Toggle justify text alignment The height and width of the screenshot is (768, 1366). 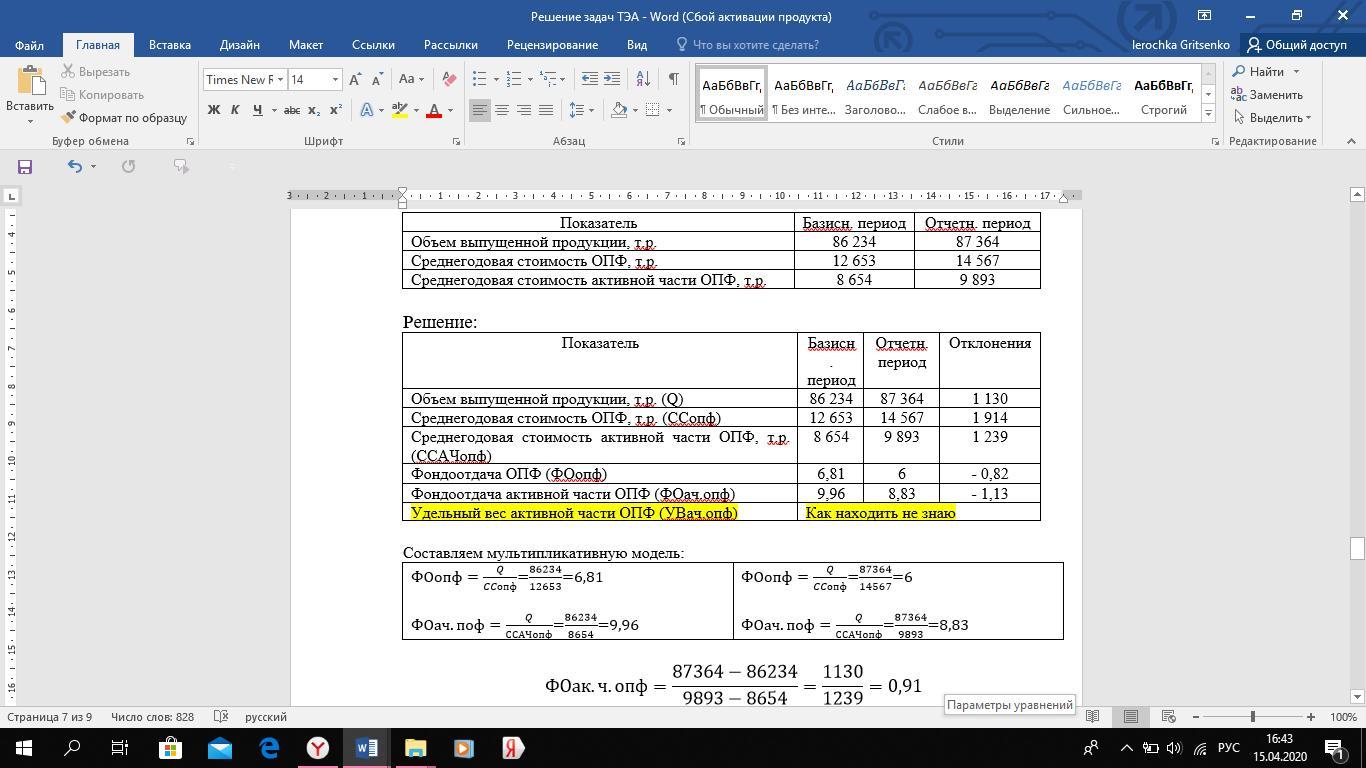click(x=546, y=110)
